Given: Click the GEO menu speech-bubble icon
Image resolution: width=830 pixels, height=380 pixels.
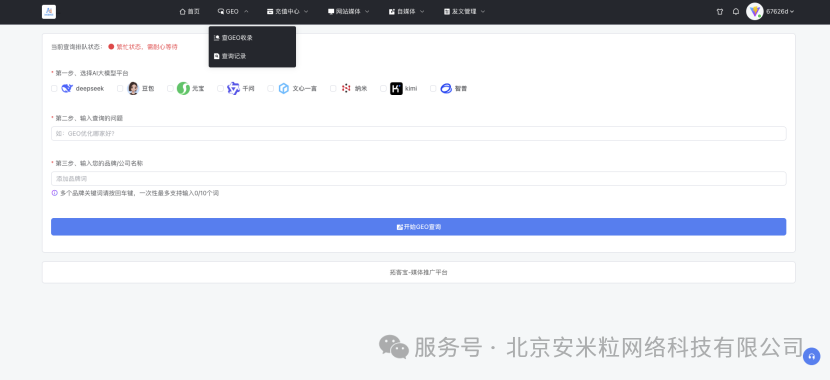Looking at the screenshot, I should pos(221,12).
